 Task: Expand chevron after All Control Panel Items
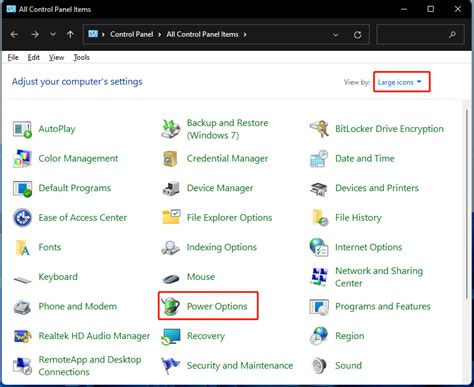pos(245,34)
